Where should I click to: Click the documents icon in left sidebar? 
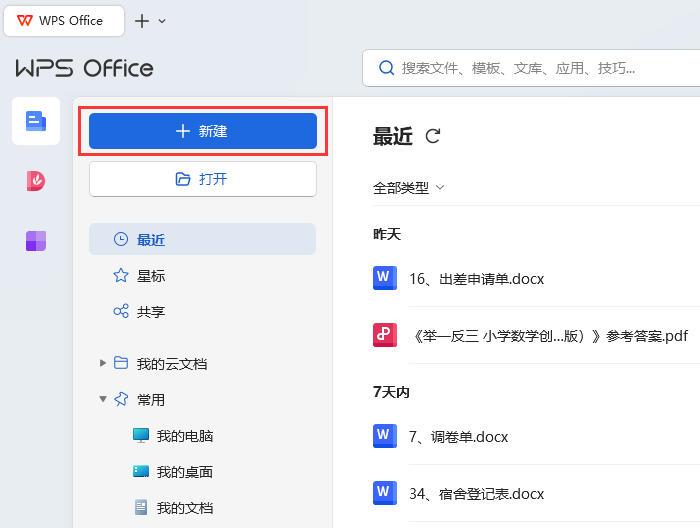pos(36,121)
